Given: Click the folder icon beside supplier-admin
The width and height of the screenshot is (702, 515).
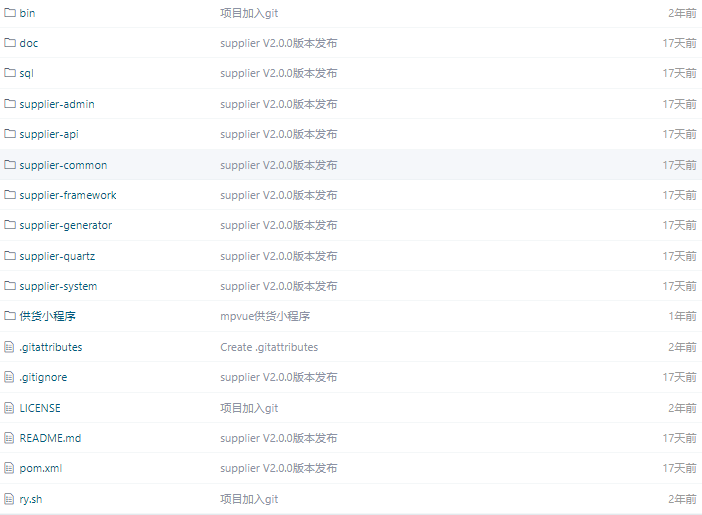Looking at the screenshot, I should pos(10,104).
